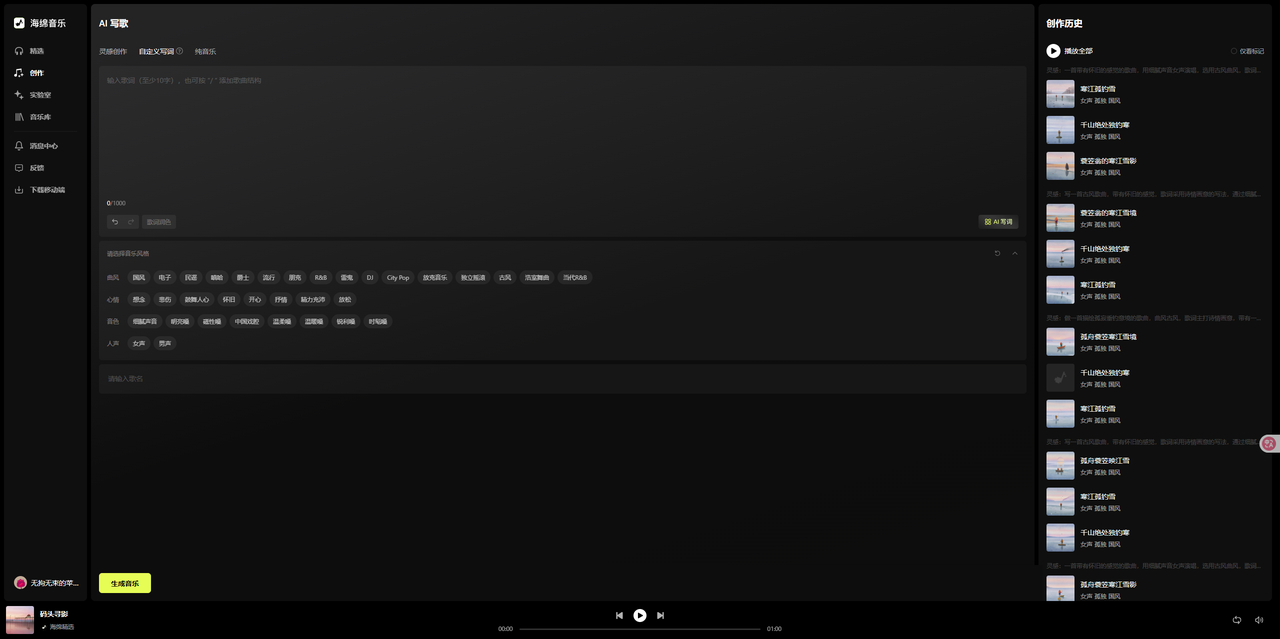Collapse the music style panel chevron
This screenshot has width=1280, height=639.
[1015, 253]
